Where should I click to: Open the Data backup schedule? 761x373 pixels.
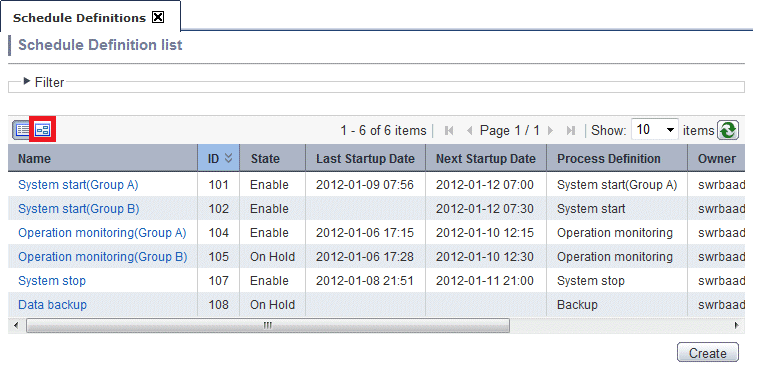click(52, 305)
